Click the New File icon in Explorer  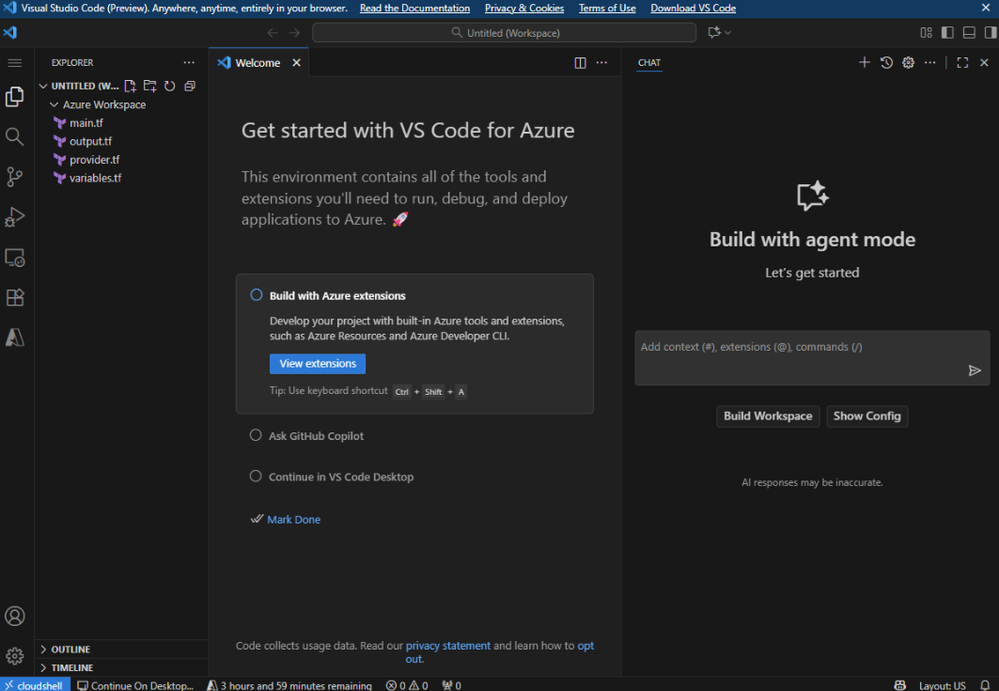point(131,86)
